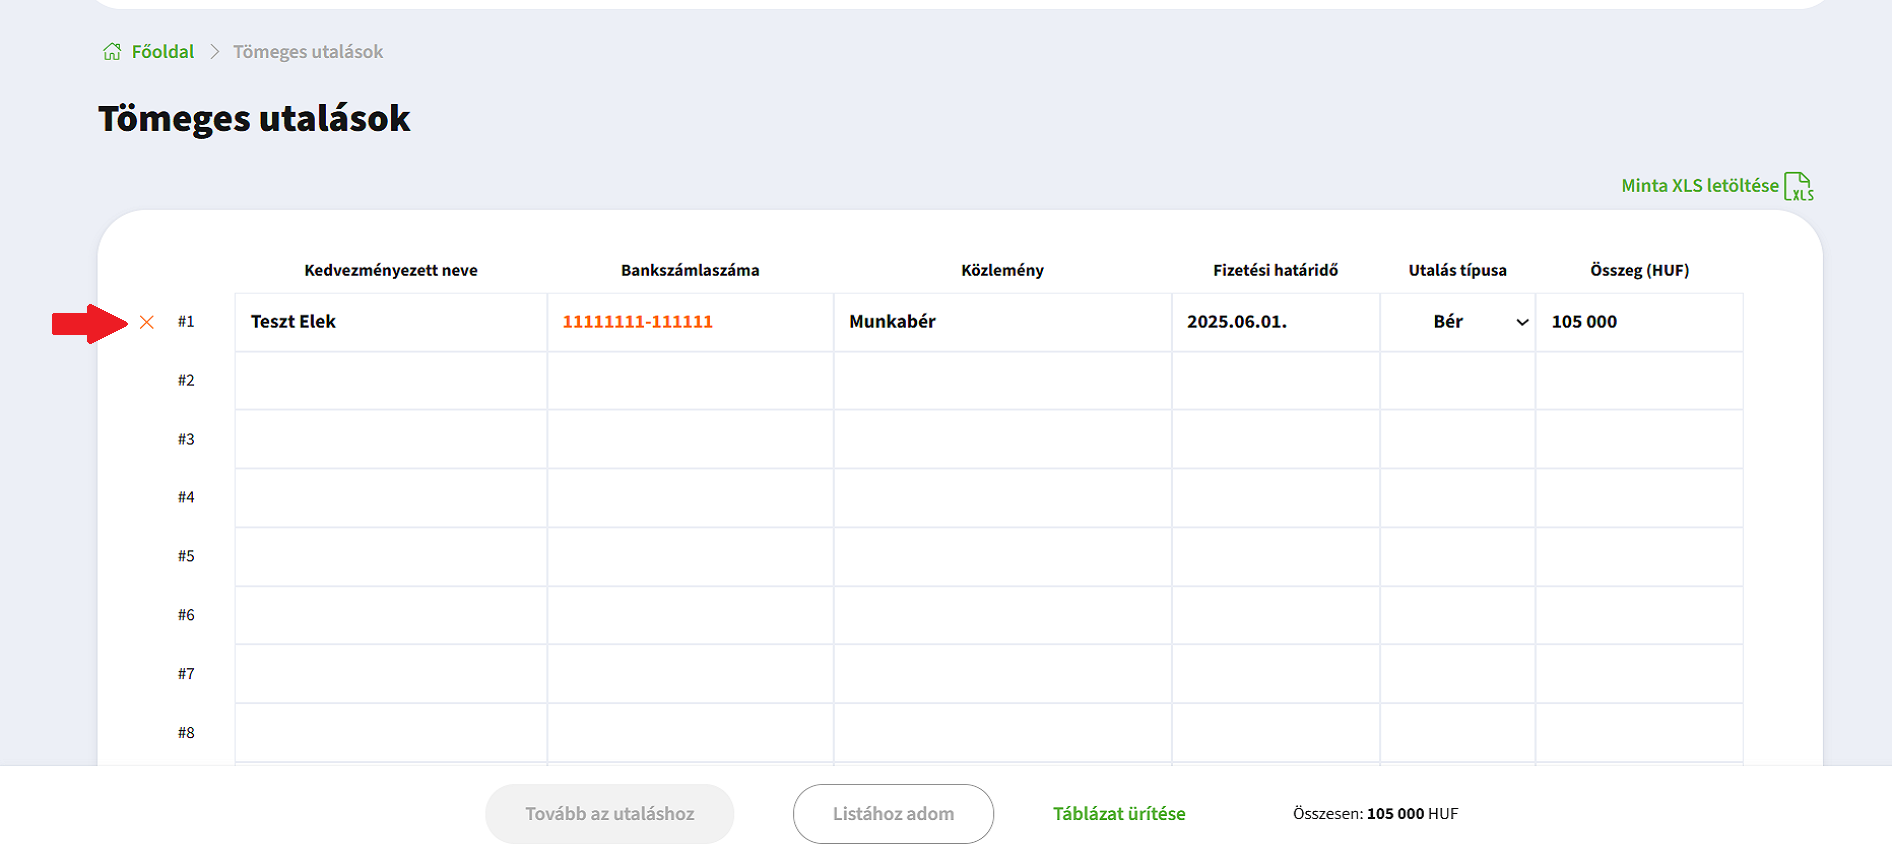Viewport: 1892px width, 862px height.
Task: Clear the table with Táblázat ürítése
Action: tap(1119, 814)
